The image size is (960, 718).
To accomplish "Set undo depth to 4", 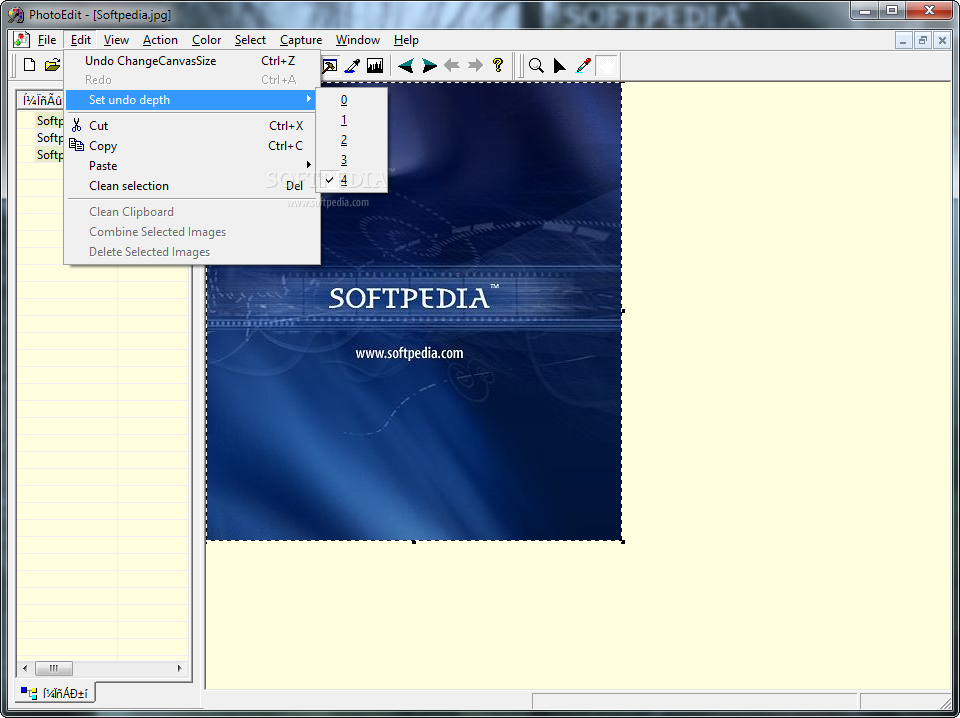I will pyautogui.click(x=351, y=180).
